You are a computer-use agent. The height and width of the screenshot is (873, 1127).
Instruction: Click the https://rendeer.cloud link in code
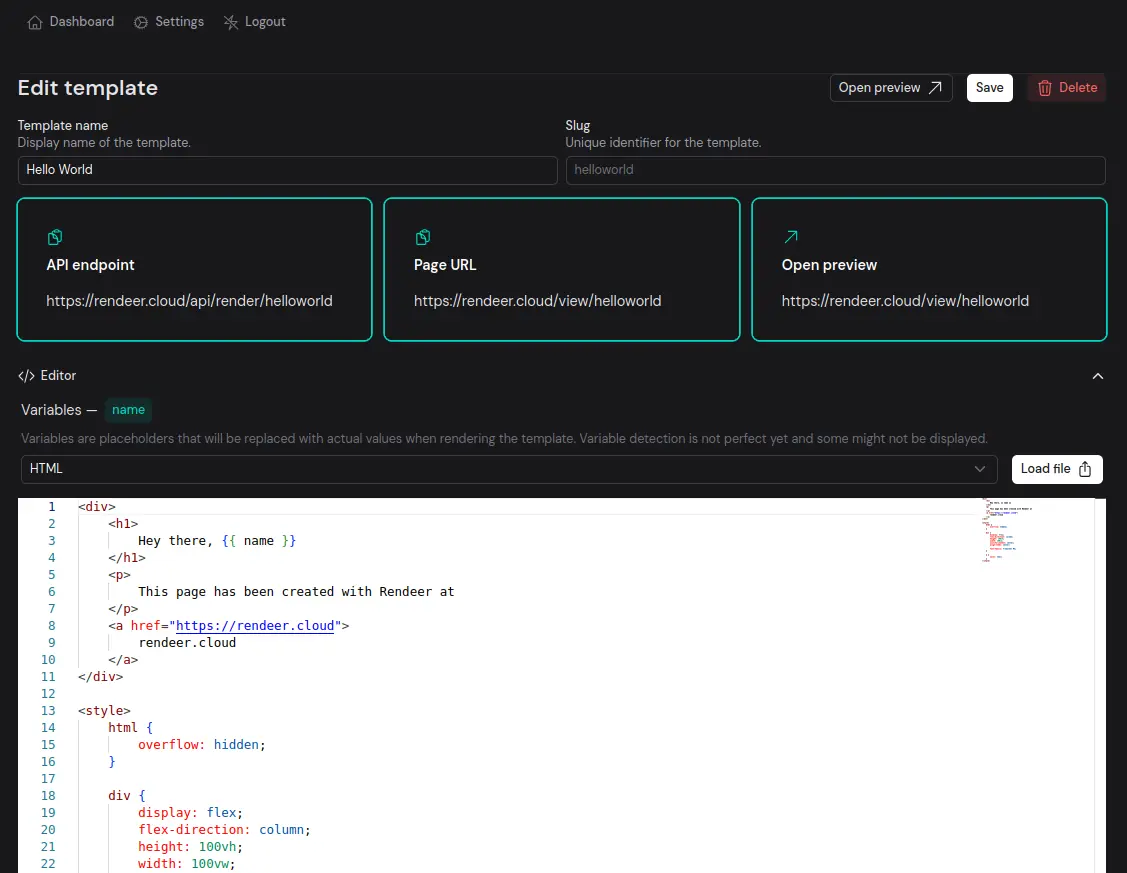click(254, 626)
